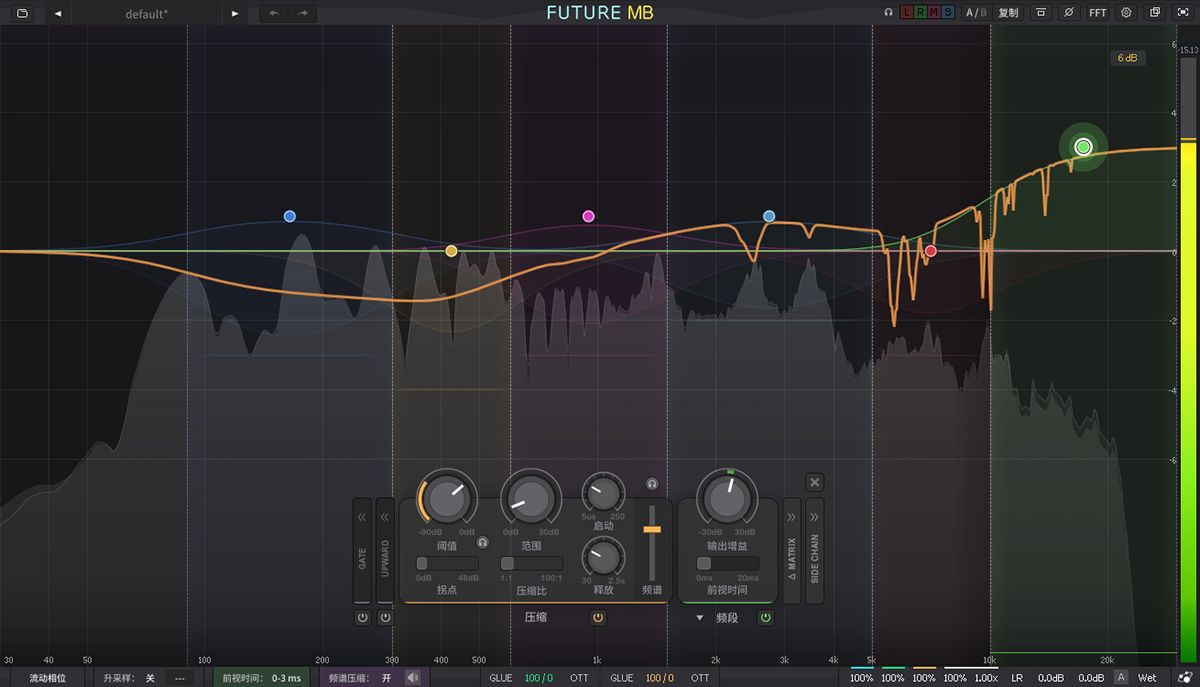
Task: Toggle the bypass (Ø) icon
Action: (1069, 13)
